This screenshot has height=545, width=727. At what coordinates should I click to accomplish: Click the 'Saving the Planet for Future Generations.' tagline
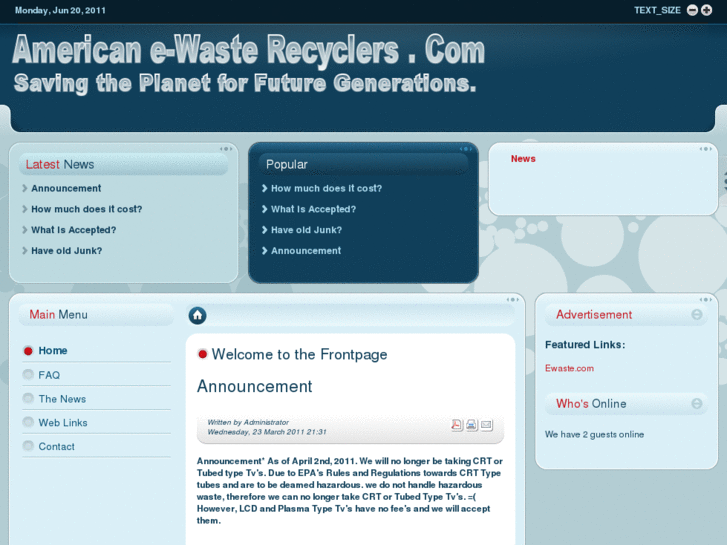point(245,83)
